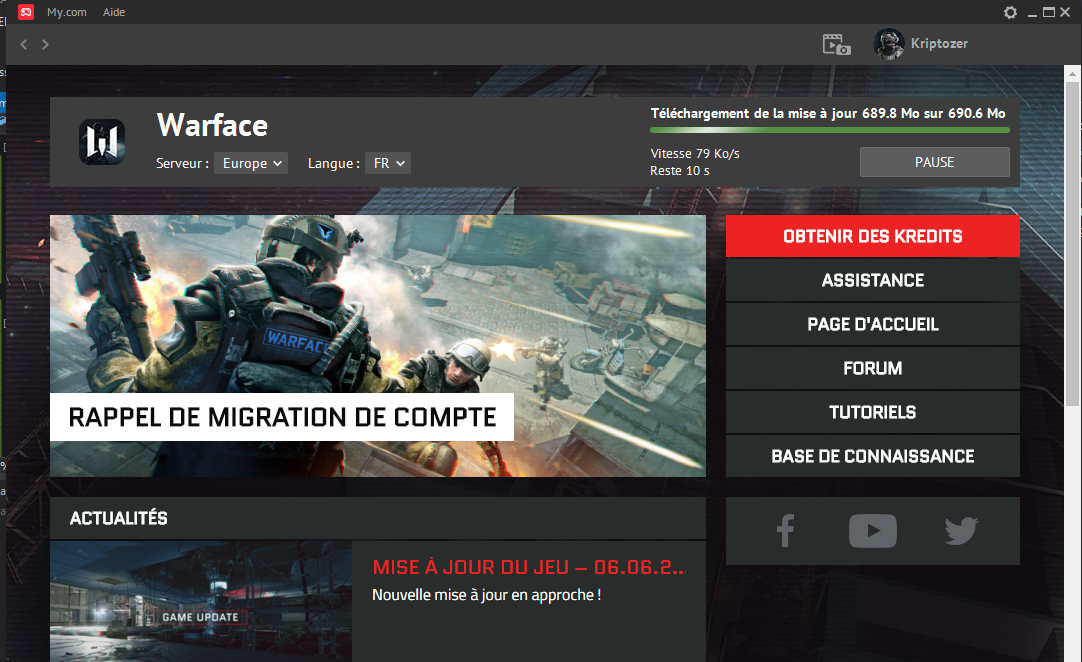1082x662 pixels.
Task: Open the Aide menu
Action: tap(114, 12)
